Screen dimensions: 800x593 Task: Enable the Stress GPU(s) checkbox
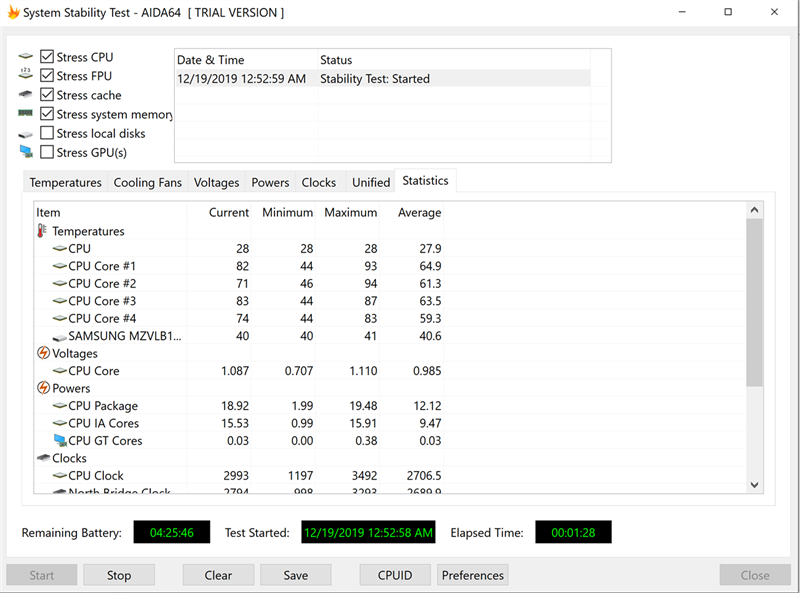click(47, 152)
